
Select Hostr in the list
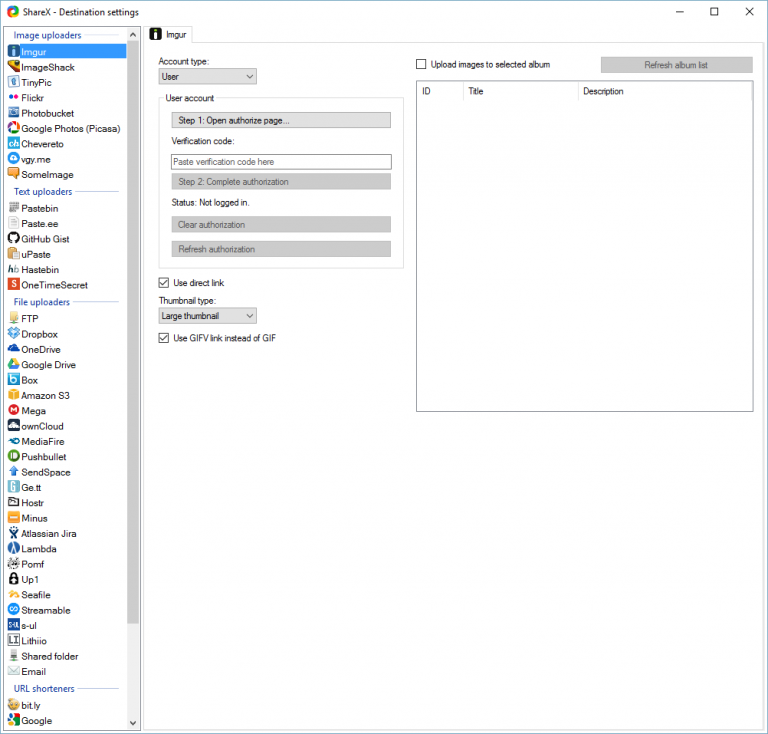(x=26, y=502)
